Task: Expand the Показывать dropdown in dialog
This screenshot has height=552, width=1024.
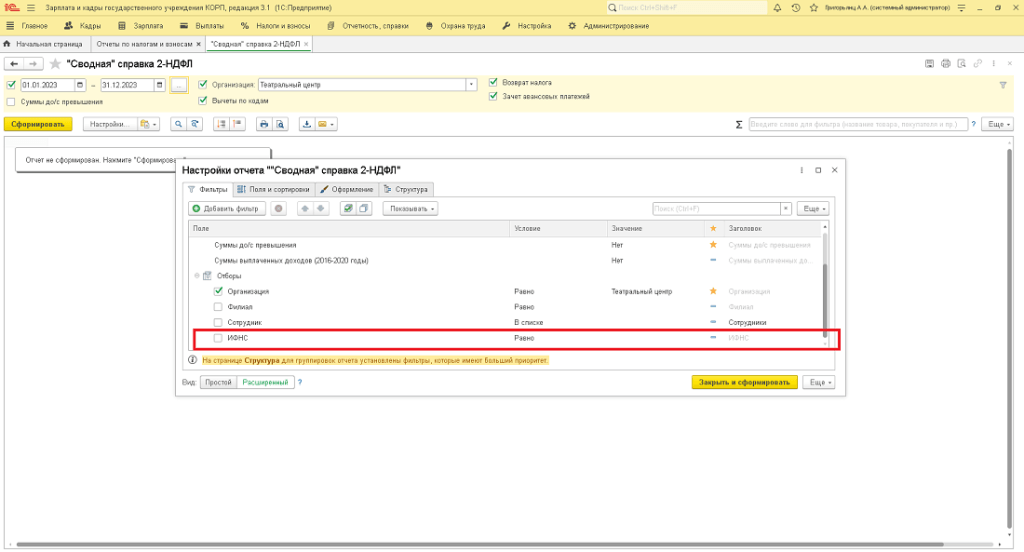Action: [410, 209]
